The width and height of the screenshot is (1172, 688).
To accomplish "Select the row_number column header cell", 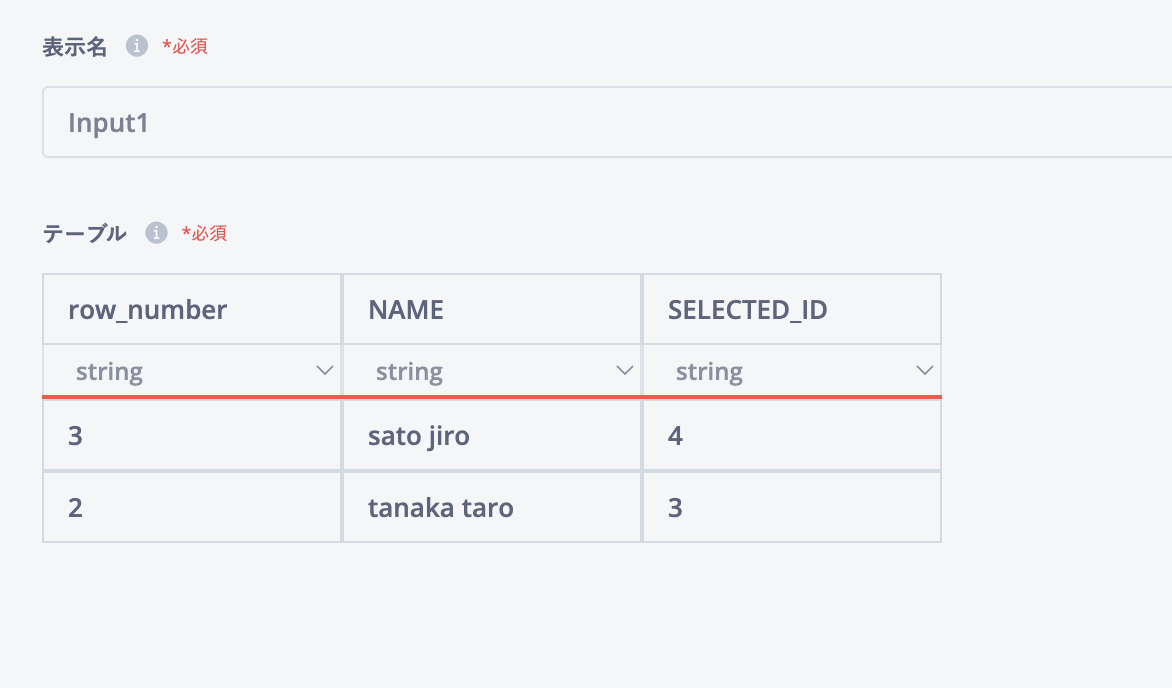I will point(192,310).
